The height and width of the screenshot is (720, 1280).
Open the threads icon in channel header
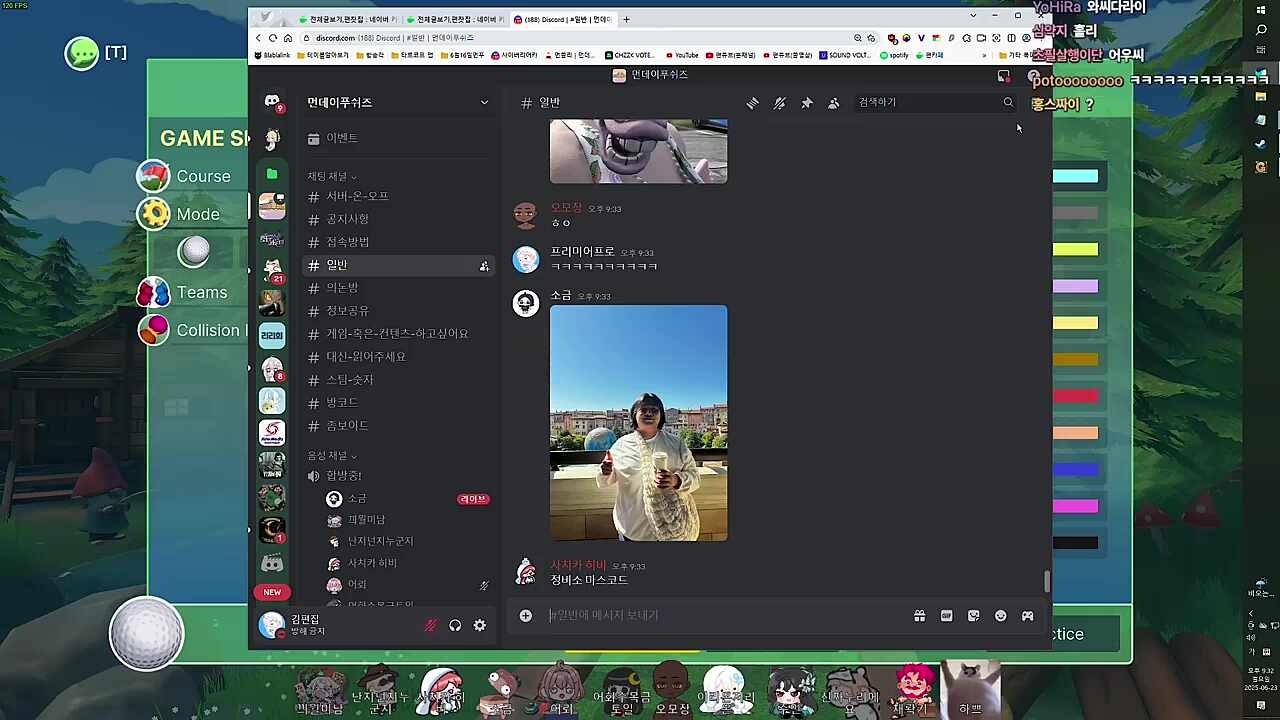tap(752, 103)
